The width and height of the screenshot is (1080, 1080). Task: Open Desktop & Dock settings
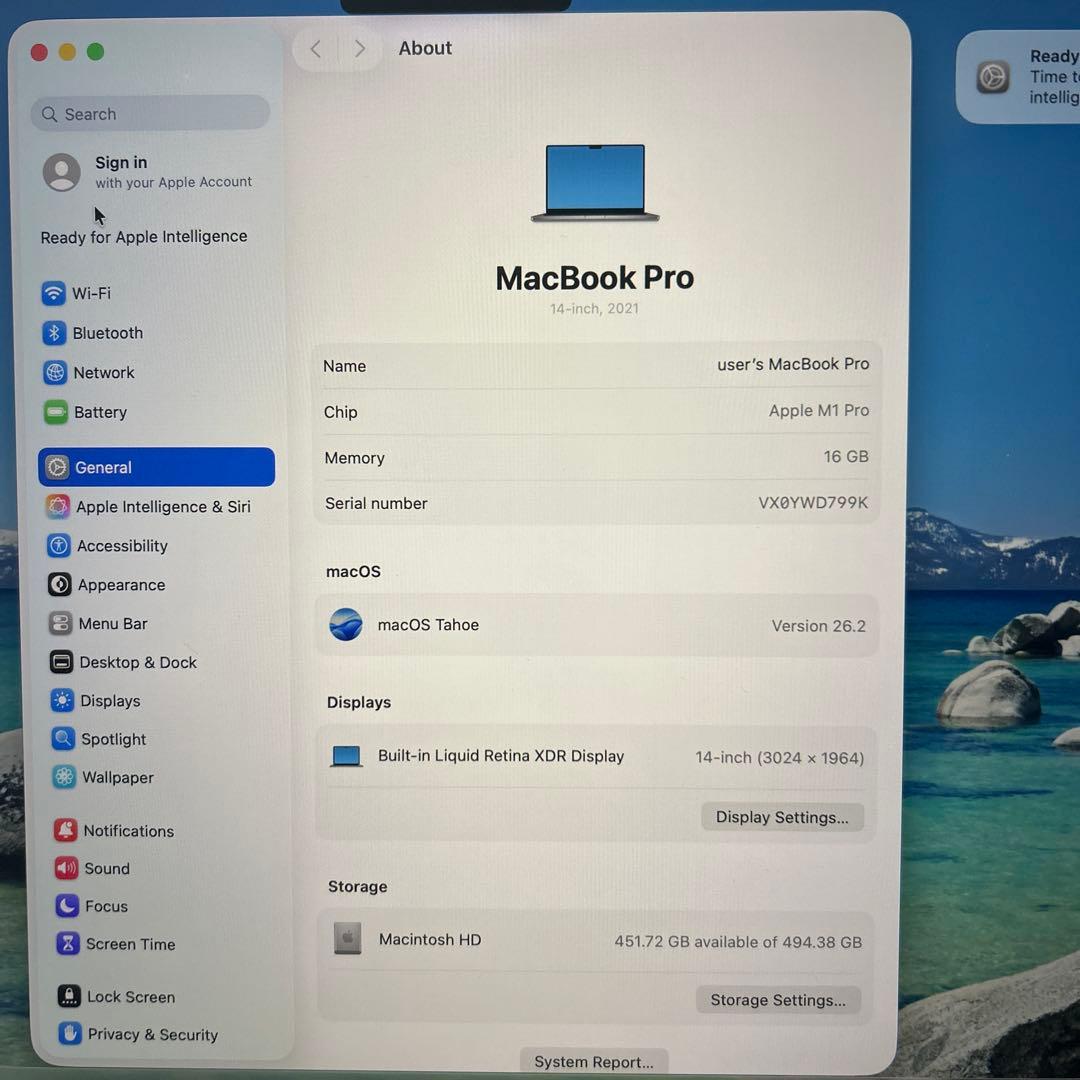138,662
